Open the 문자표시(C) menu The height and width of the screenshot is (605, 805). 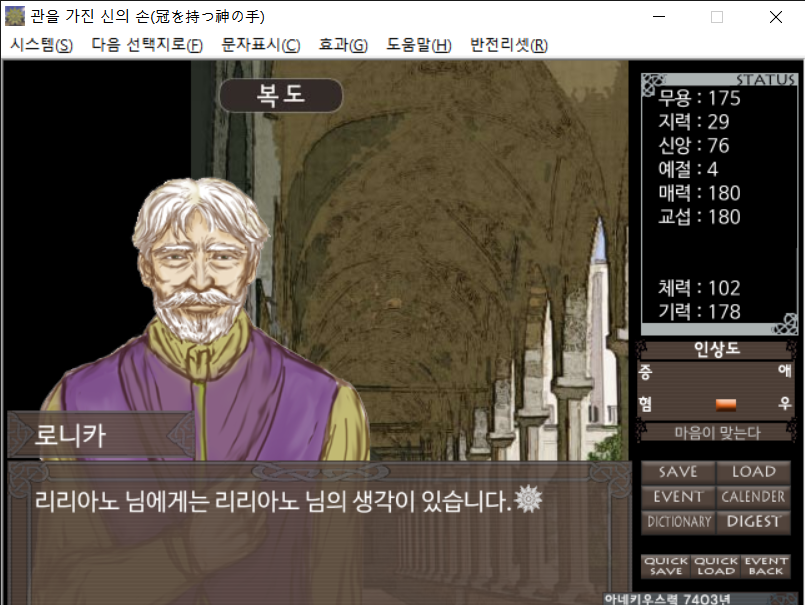pyautogui.click(x=260, y=45)
